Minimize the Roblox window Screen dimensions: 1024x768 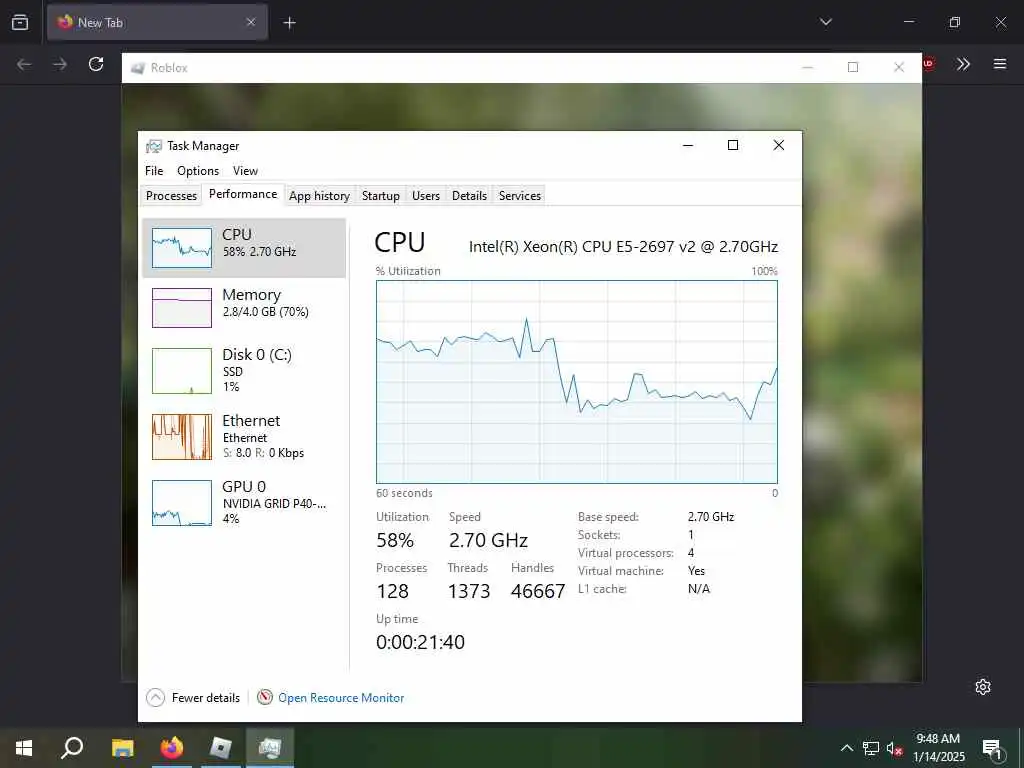click(808, 67)
